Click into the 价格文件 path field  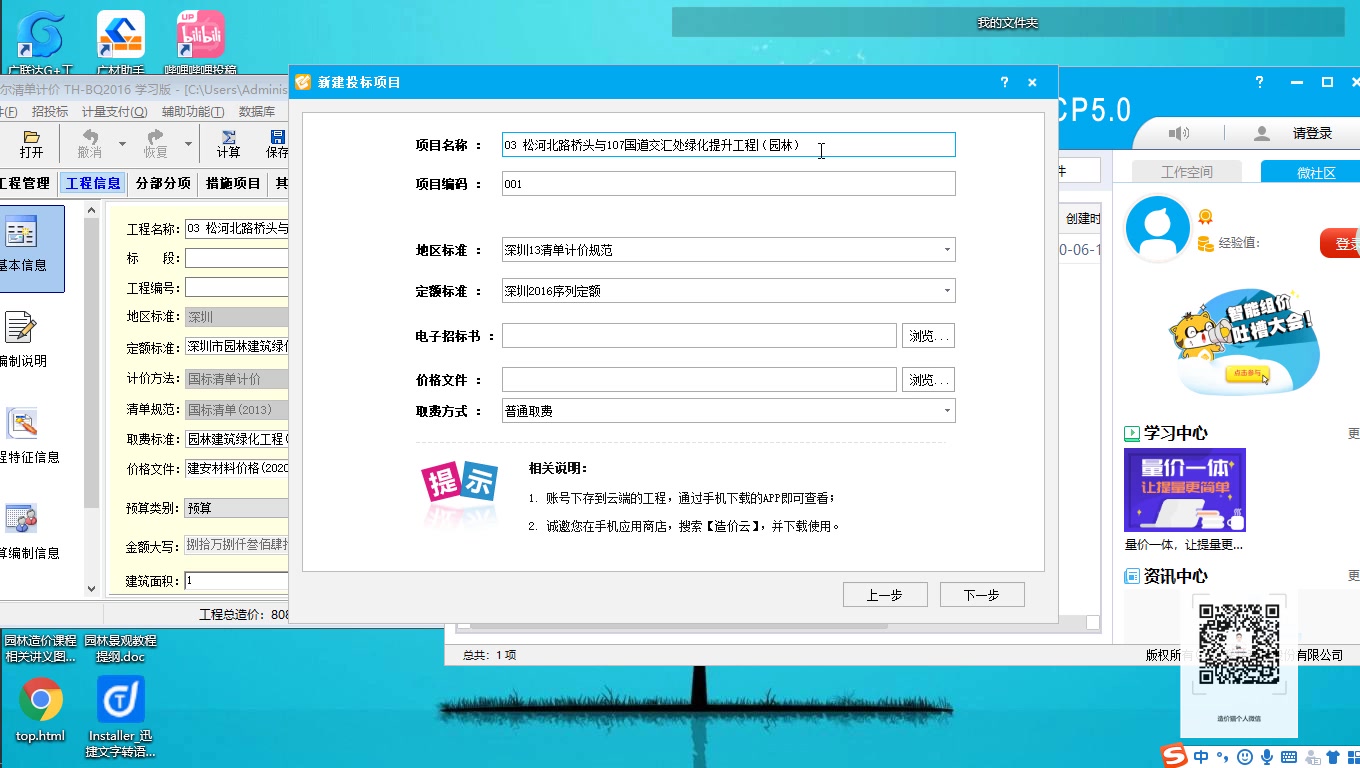point(699,380)
